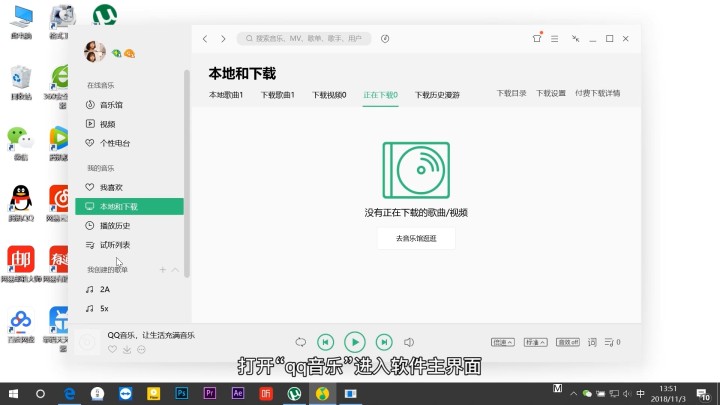Select 本地和下载 in the sidebar
The height and width of the screenshot is (405, 720).
[129, 207]
